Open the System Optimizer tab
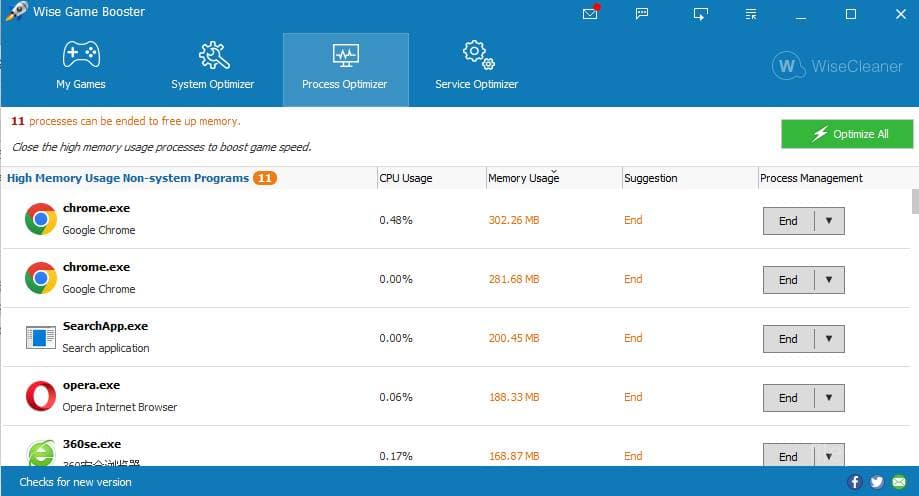 (x=212, y=68)
